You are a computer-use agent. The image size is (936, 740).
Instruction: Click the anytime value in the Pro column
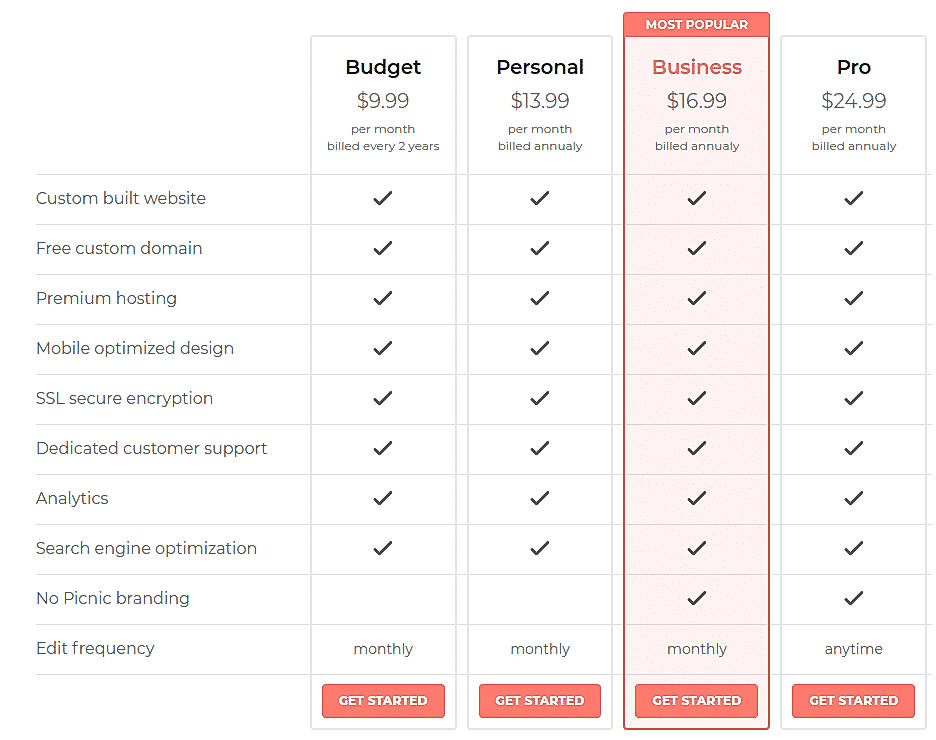coord(853,648)
